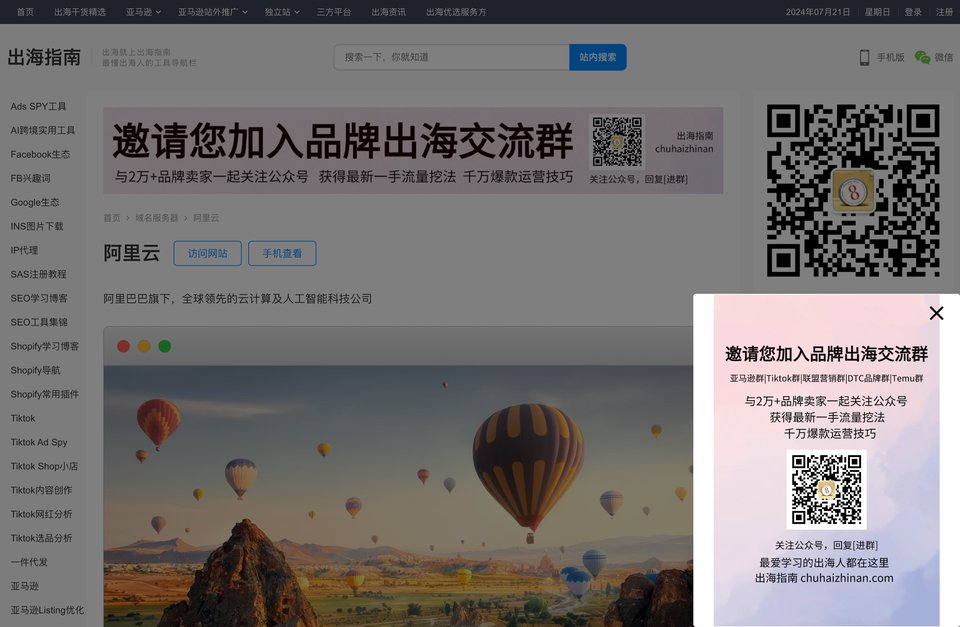Open SEO工具集锦 in the sidebar
Screen dimensions: 960x627
click(39, 322)
